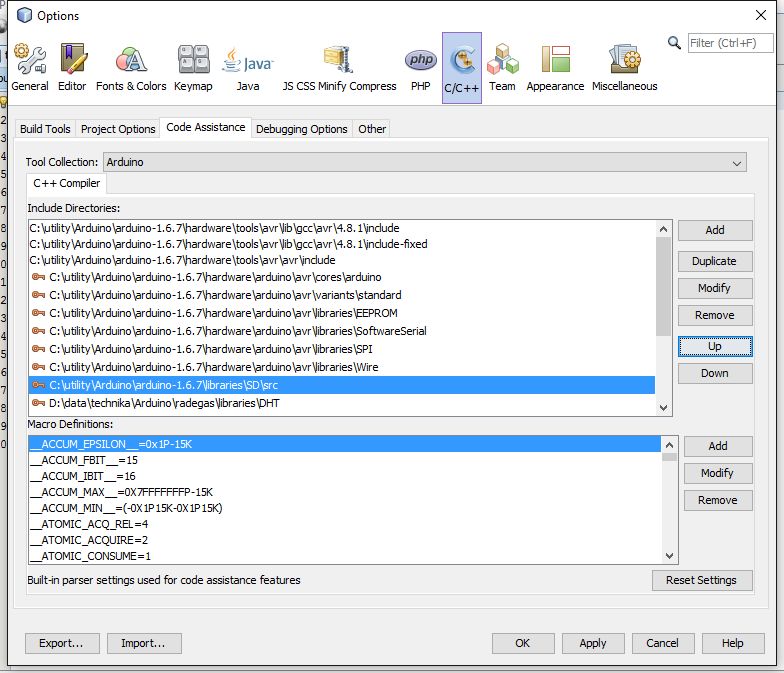Select the __ATOMIC_ACQ_REL=4 macro
784x673 pixels.
(x=345, y=524)
